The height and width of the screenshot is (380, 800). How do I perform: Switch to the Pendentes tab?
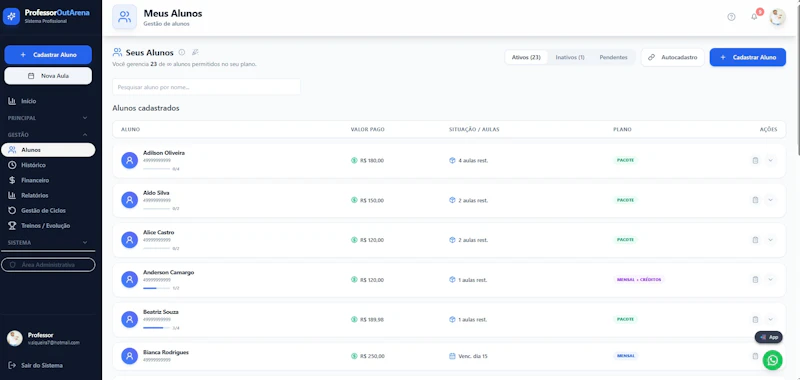coord(613,57)
